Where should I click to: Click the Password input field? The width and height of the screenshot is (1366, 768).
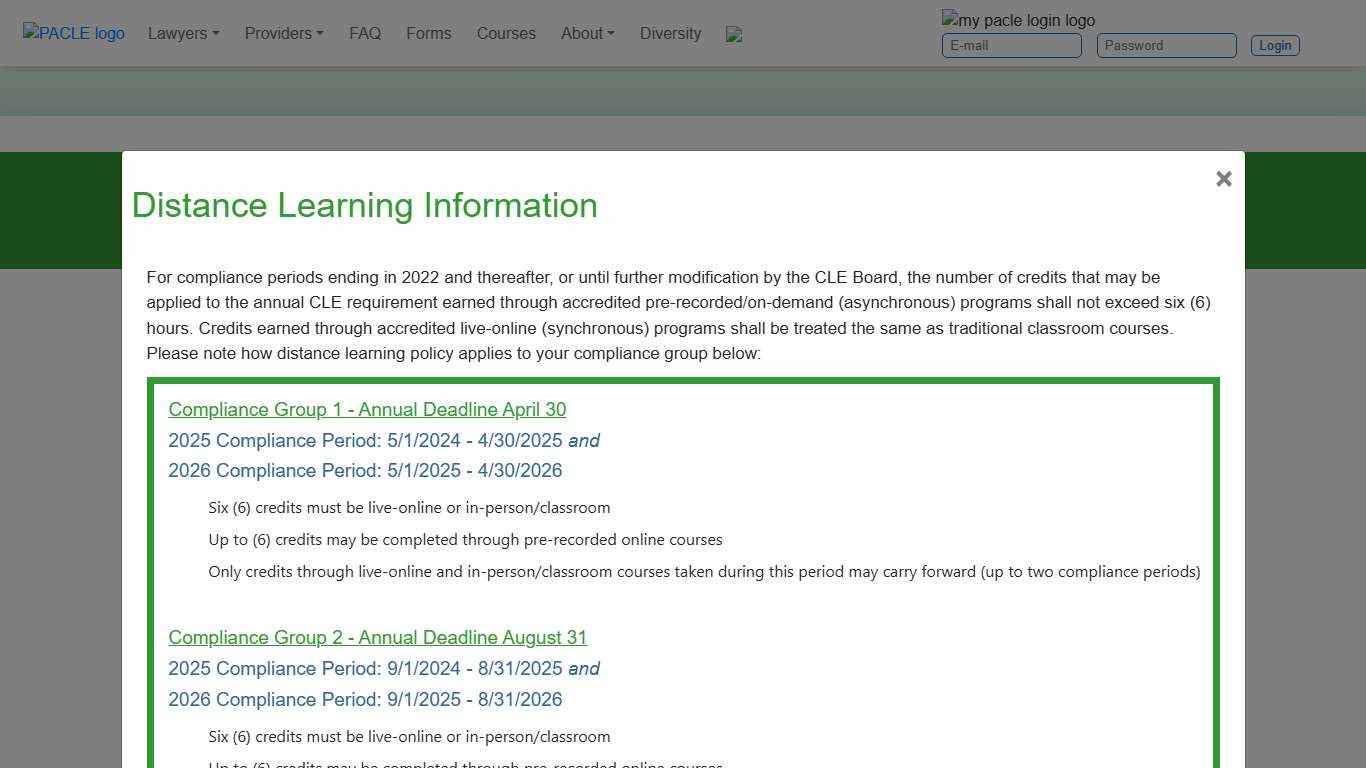[1166, 45]
